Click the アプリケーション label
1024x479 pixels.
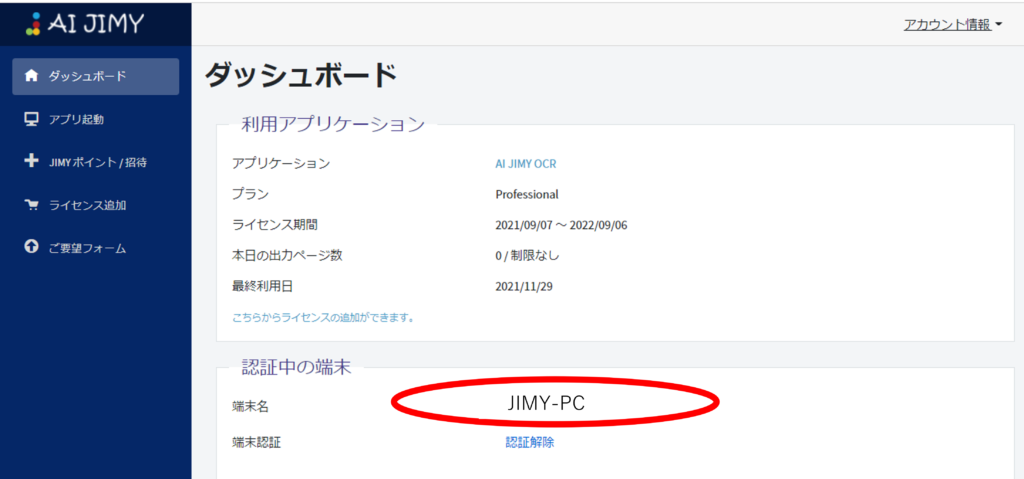[x=281, y=163]
